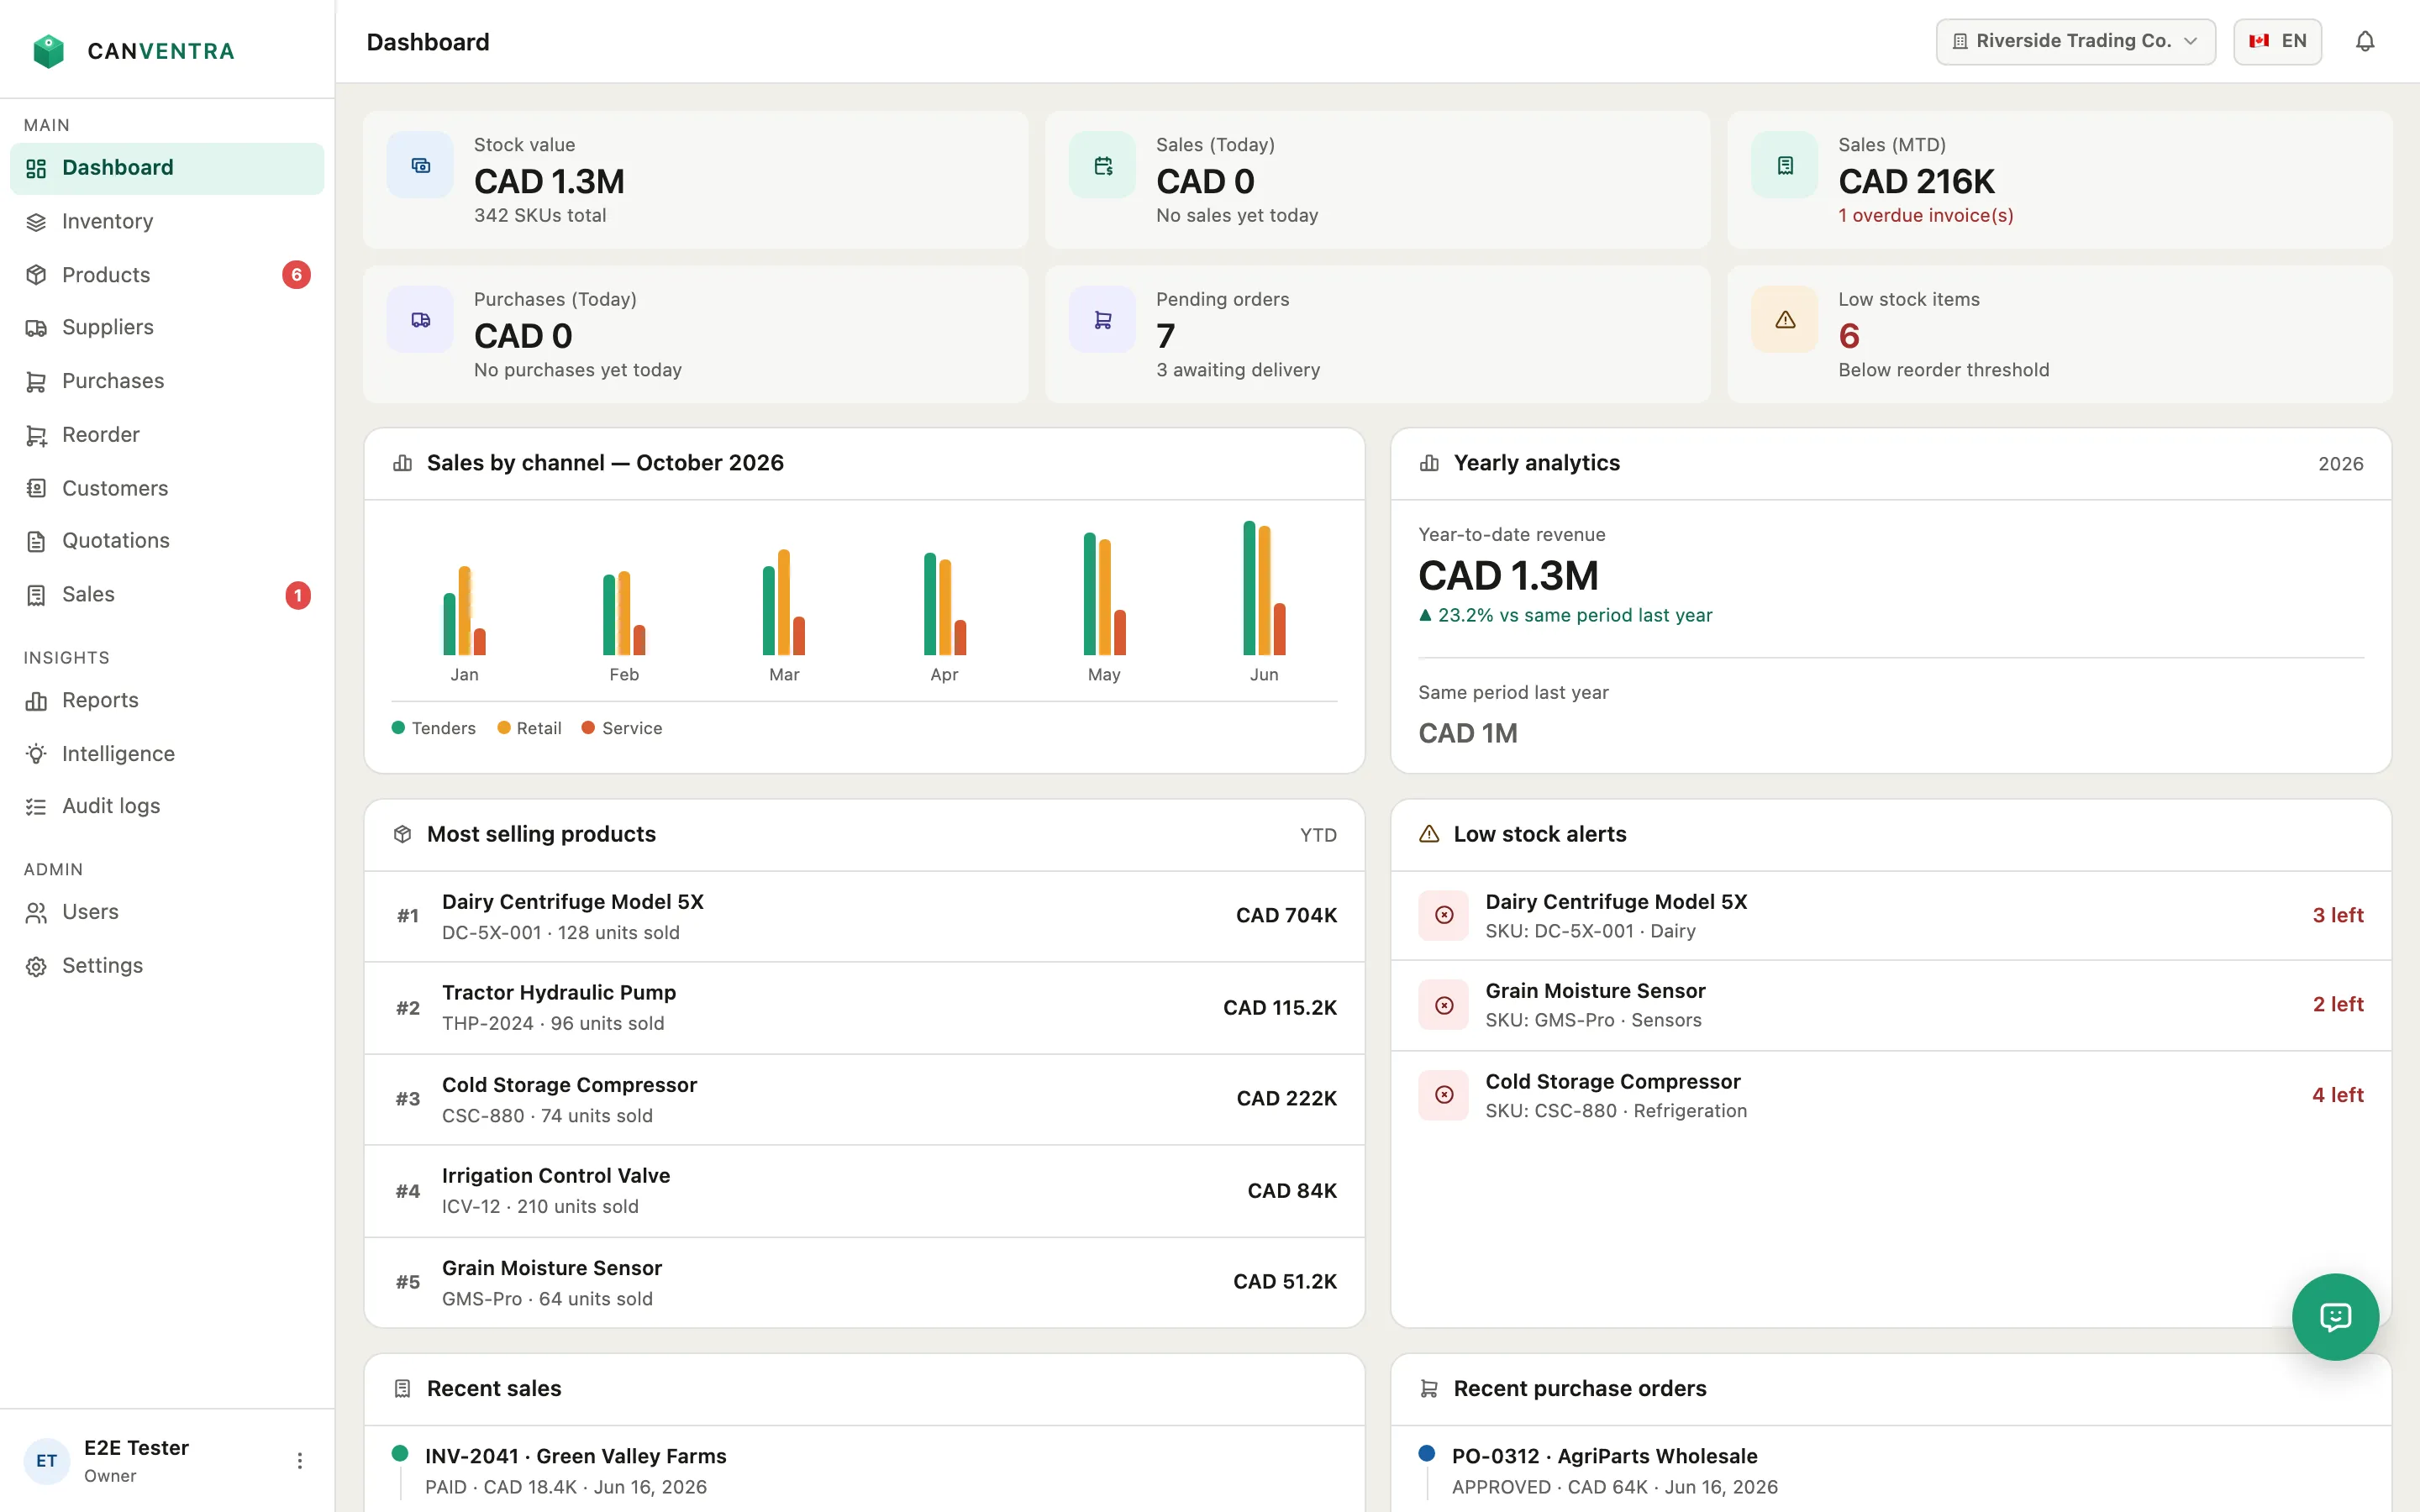Go to Quotations
Viewport: 2420px width, 1512px height.
tap(167, 541)
